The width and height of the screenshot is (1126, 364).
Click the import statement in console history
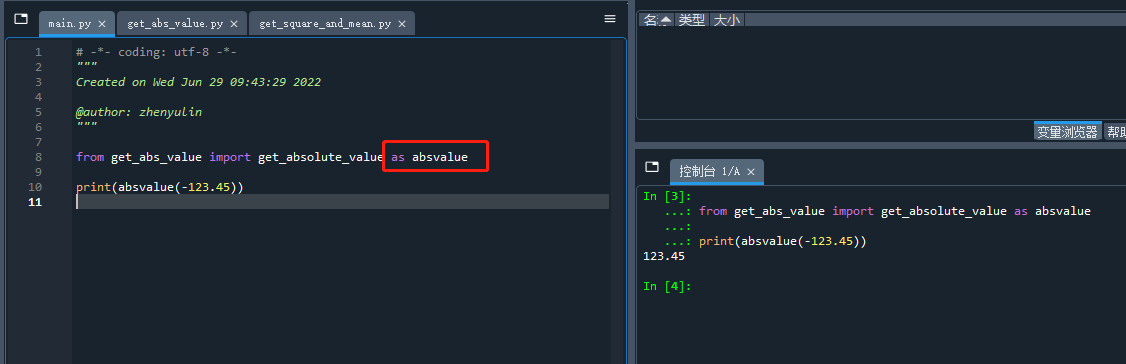click(894, 211)
